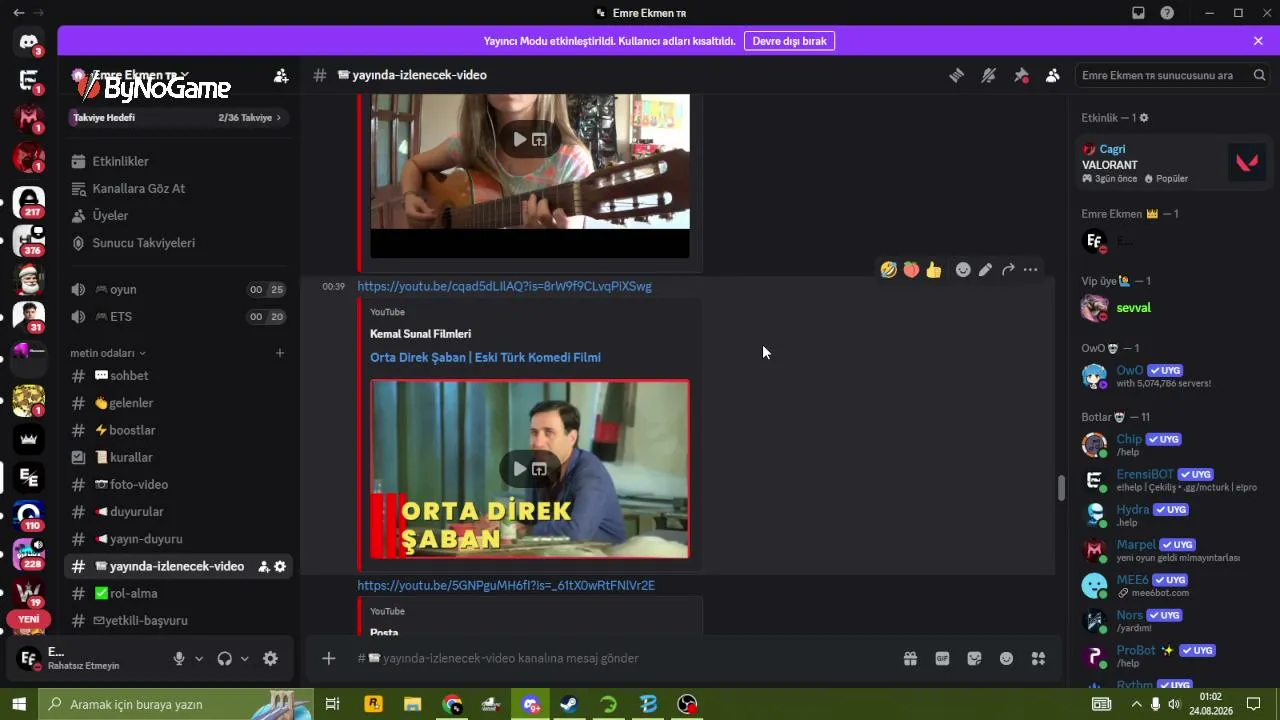Open the GIF picker
This screenshot has width=1280, height=720.
[942, 658]
